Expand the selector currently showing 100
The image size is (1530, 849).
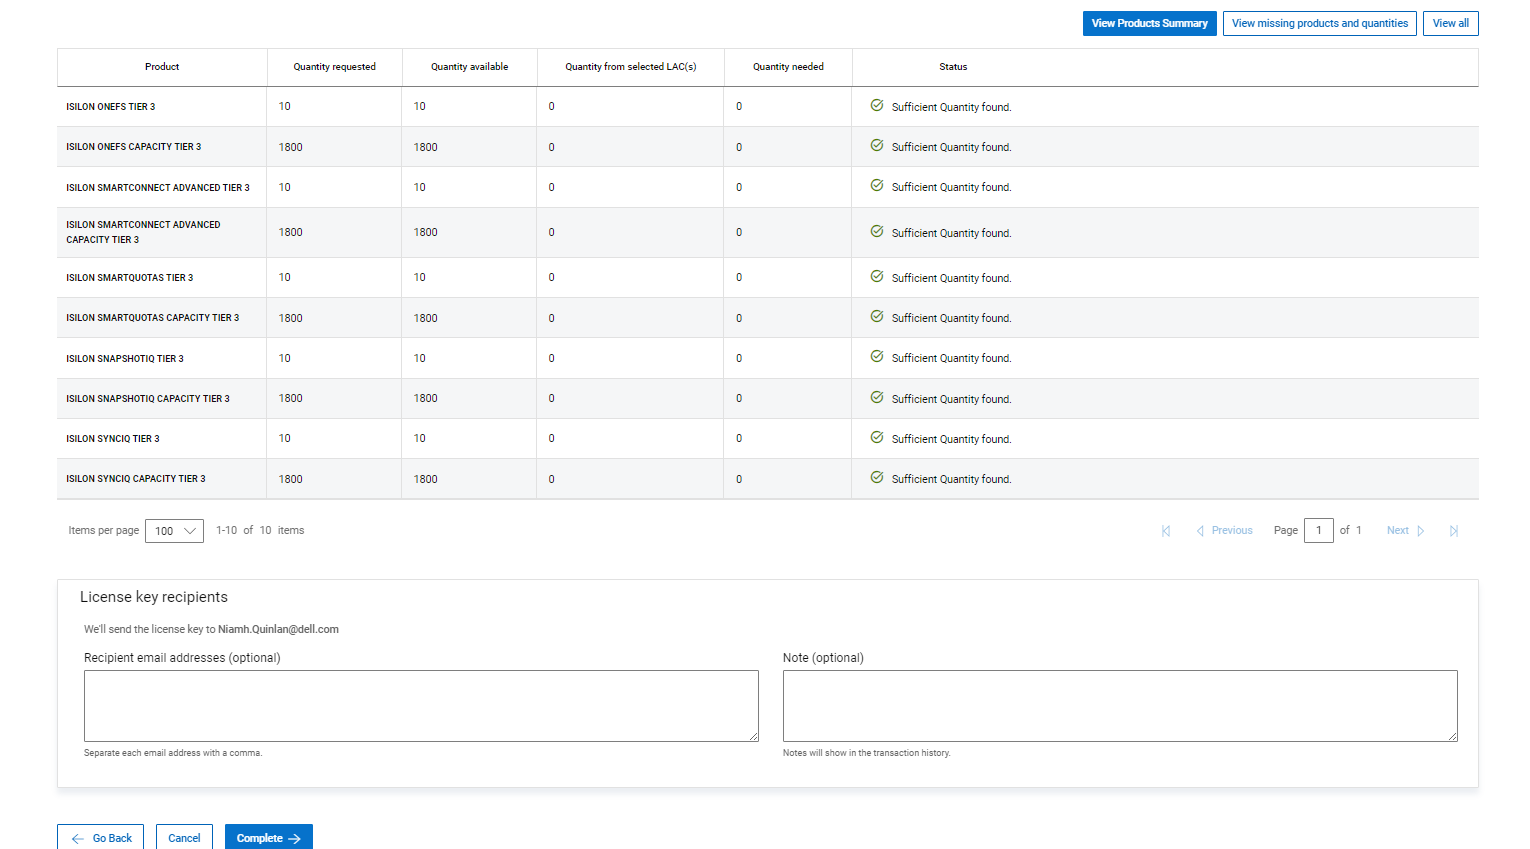[174, 530]
